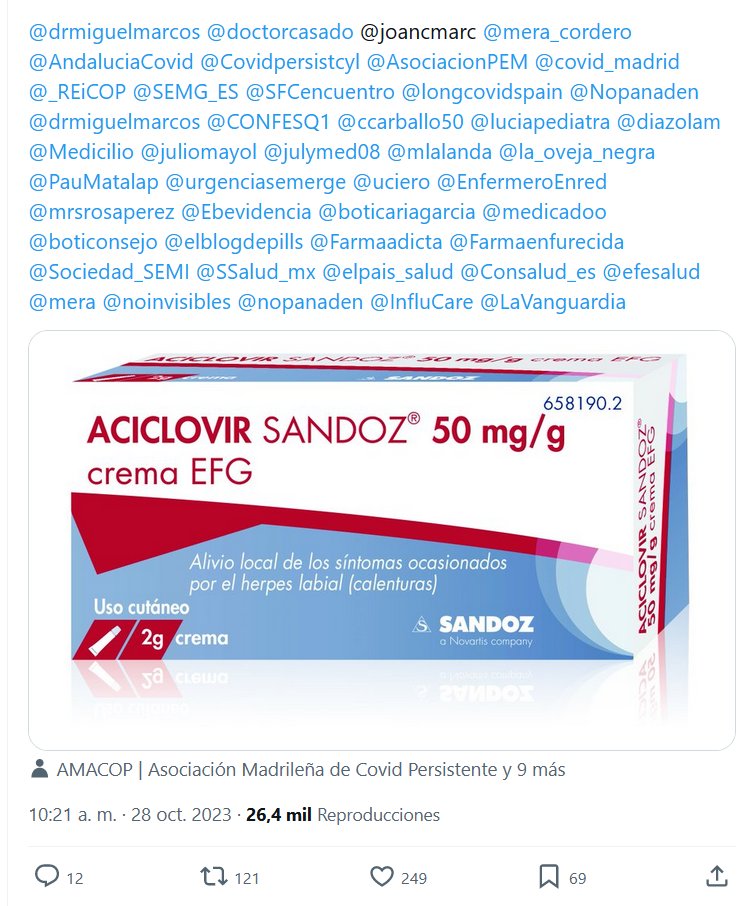Image resolution: width=746 pixels, height=906 pixels.
Task: Visit the @LaVanguardia profile mention
Action: point(553,302)
